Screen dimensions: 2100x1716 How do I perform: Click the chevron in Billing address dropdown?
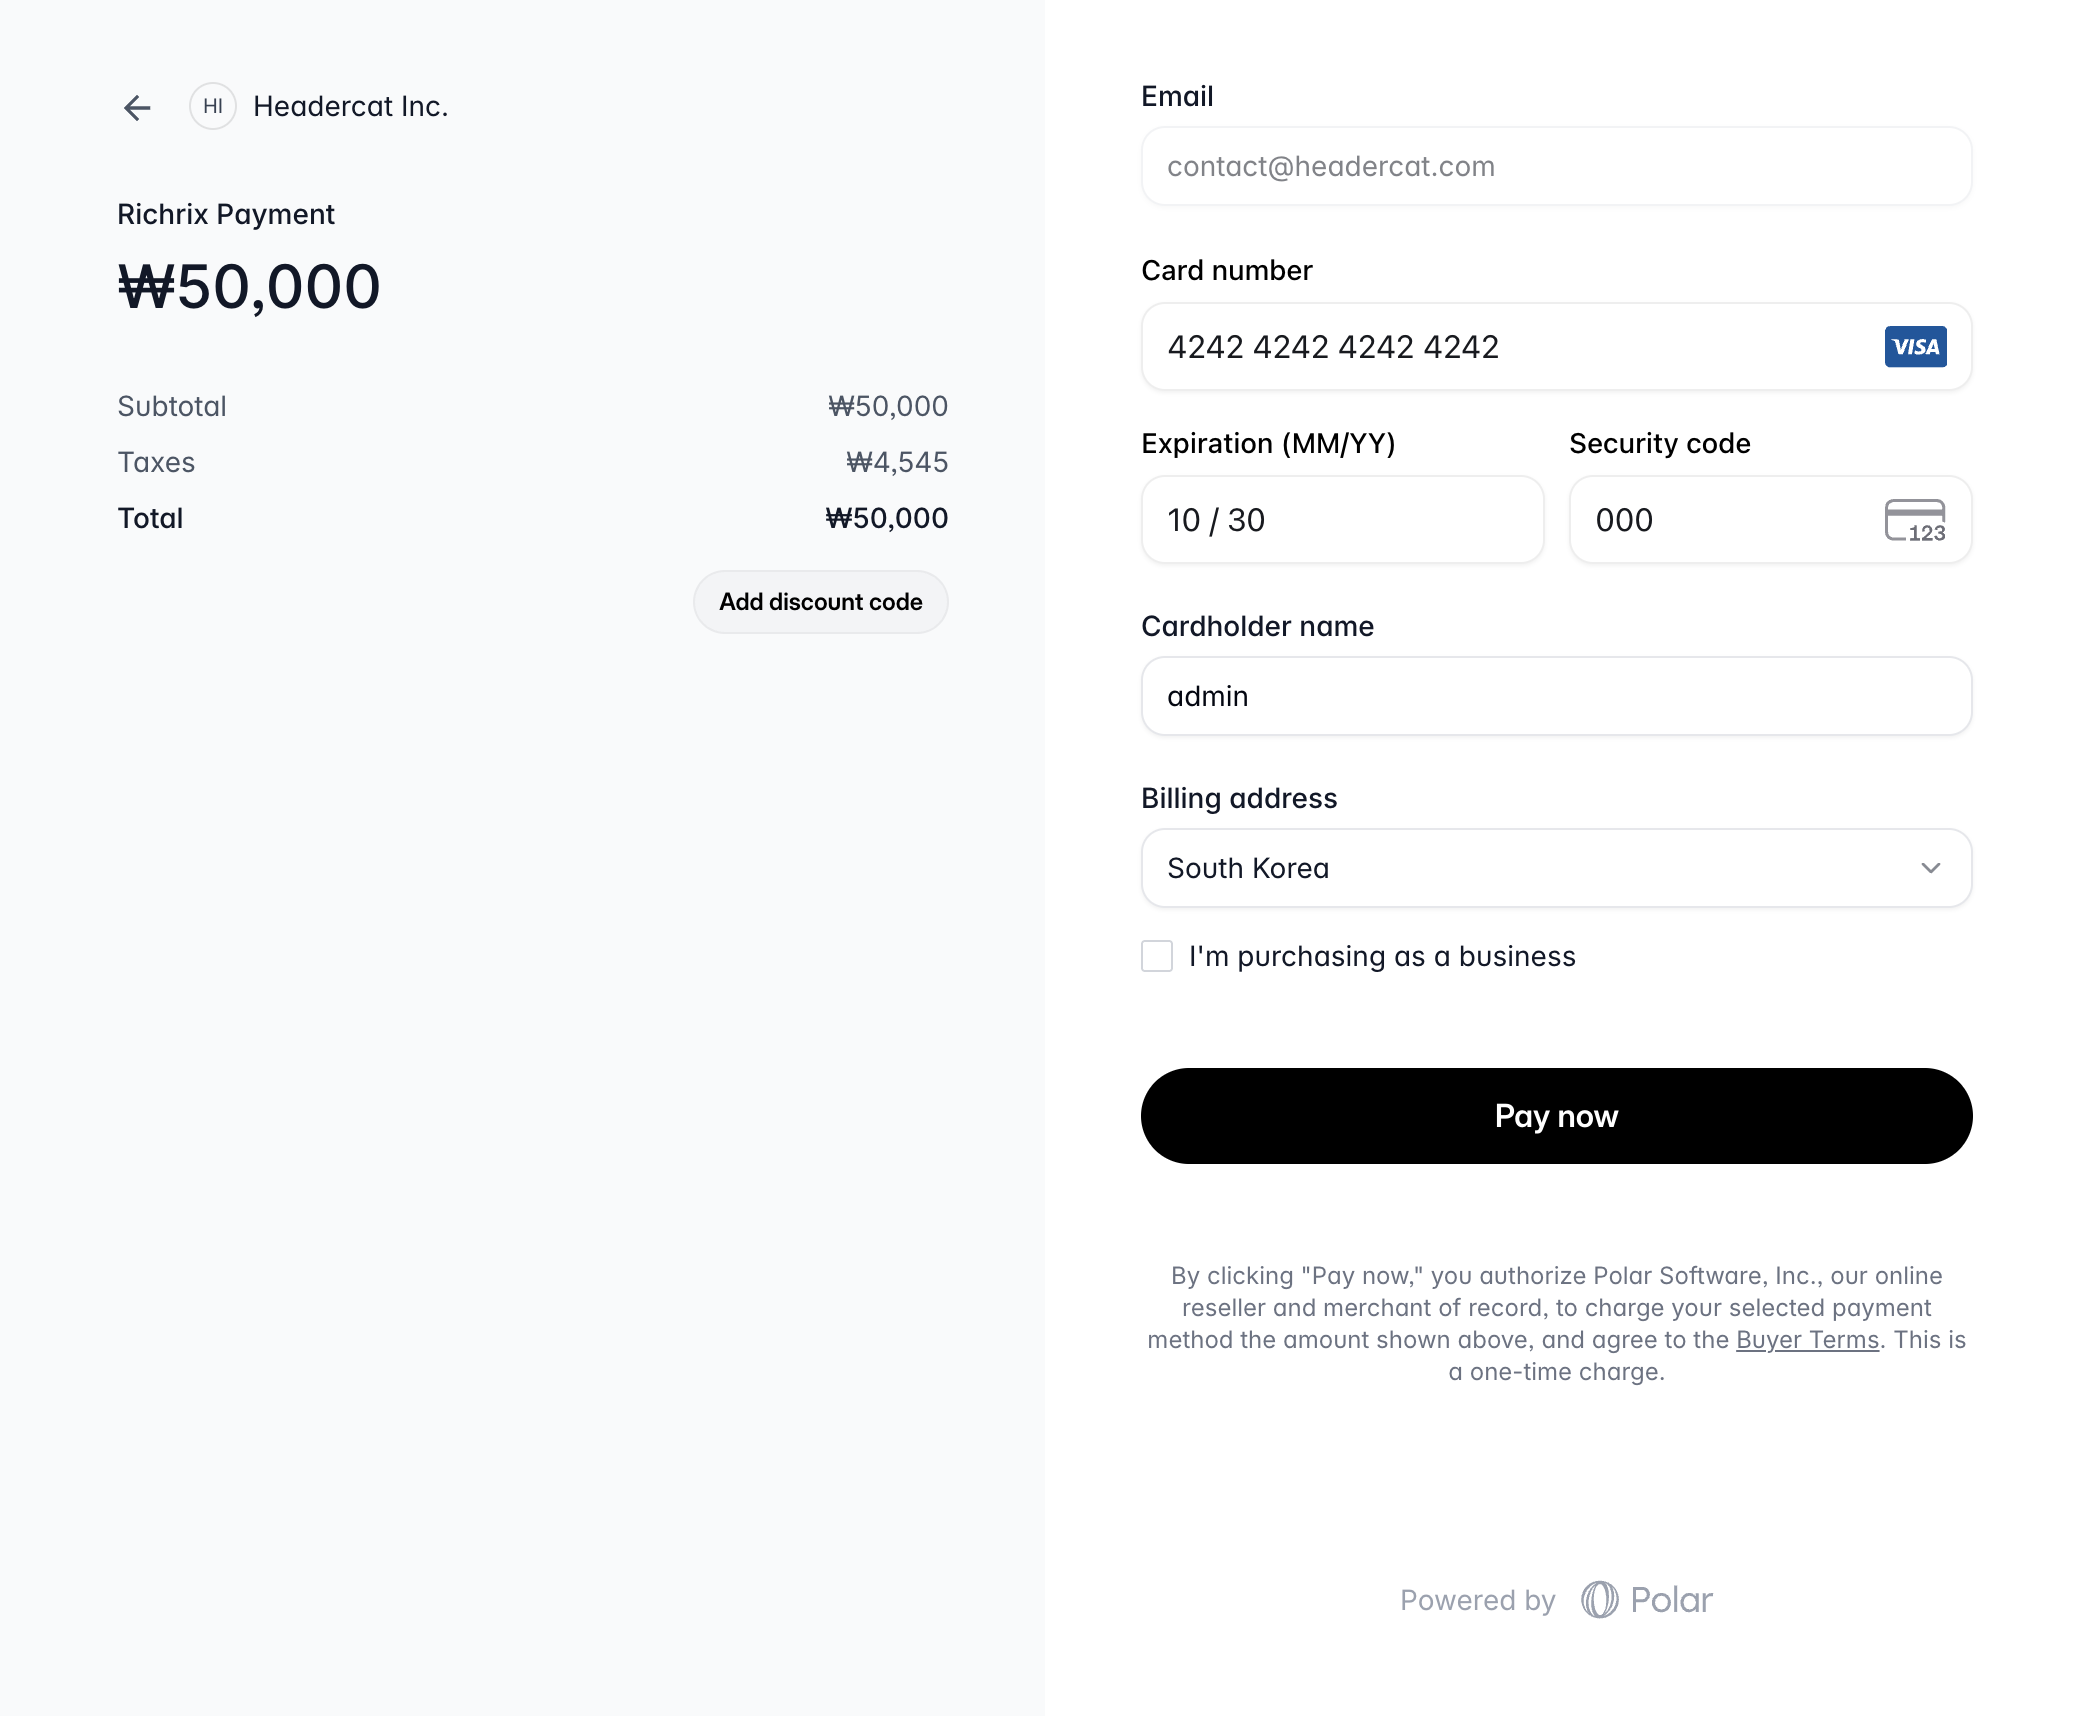coord(1930,868)
